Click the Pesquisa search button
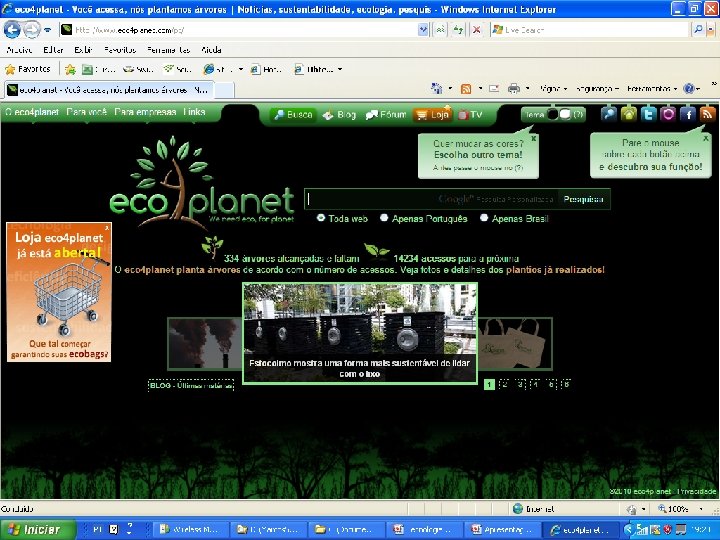Screen dimensions: 720x540 583,199
